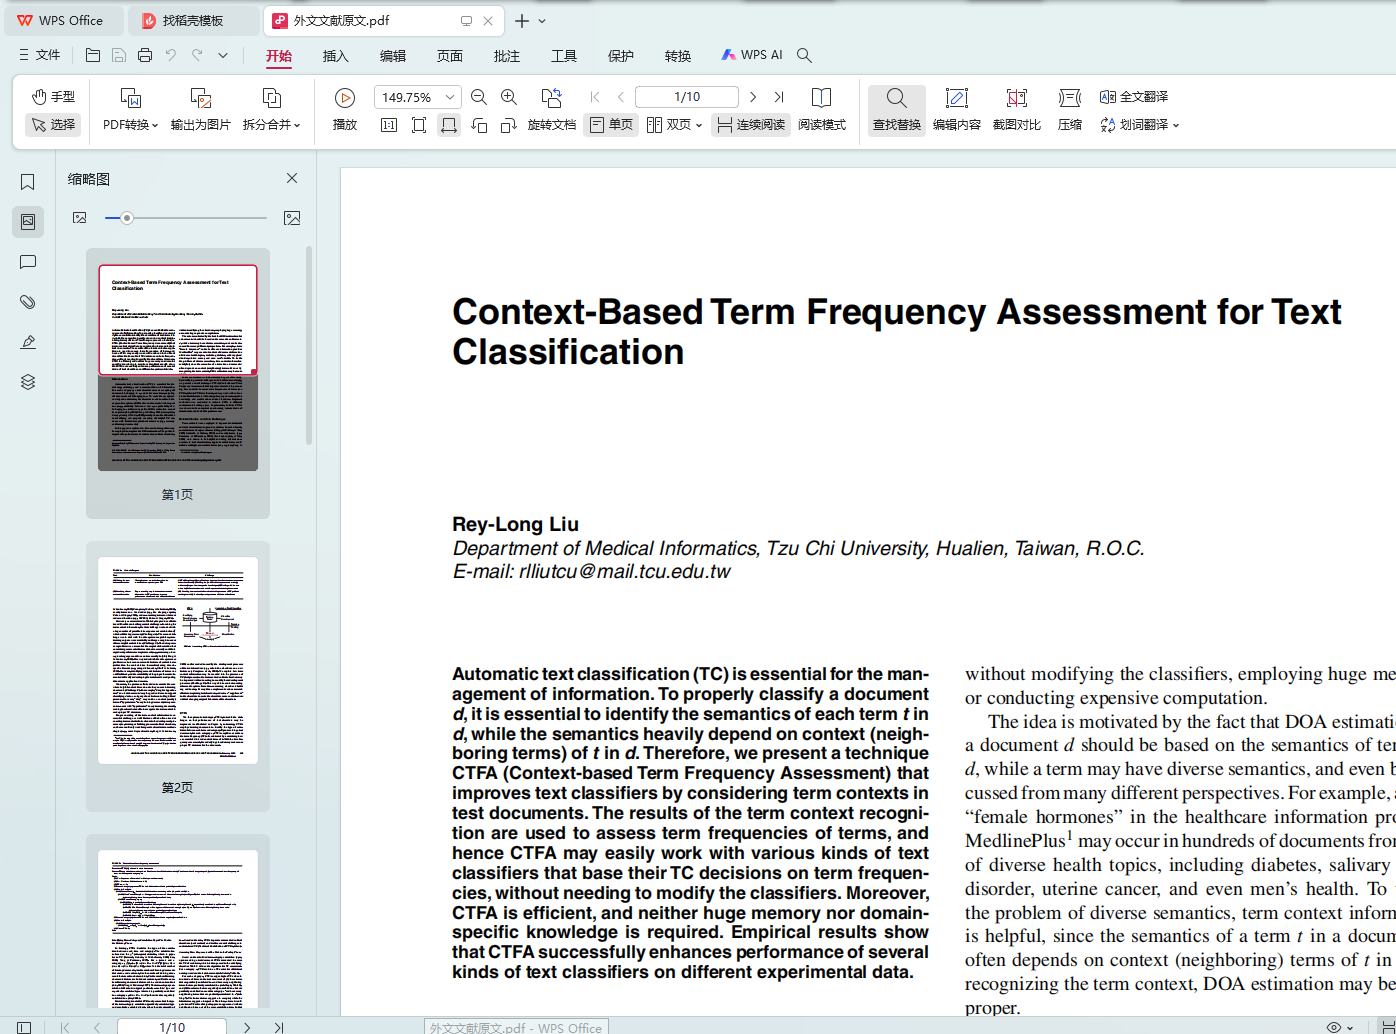Start 全文翻译 full-text translation
The width and height of the screenshot is (1396, 1034).
pyautogui.click(x=1134, y=97)
